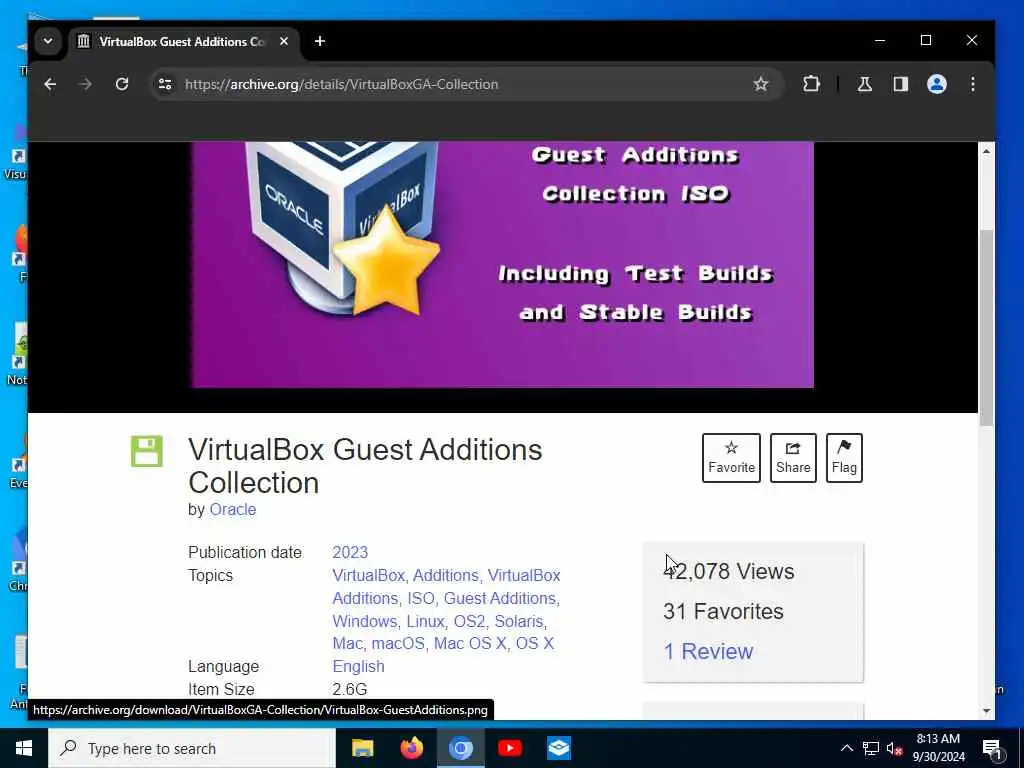The image size is (1024, 768).
Task: Open Chrome Labs flask icon
Action: tap(865, 84)
